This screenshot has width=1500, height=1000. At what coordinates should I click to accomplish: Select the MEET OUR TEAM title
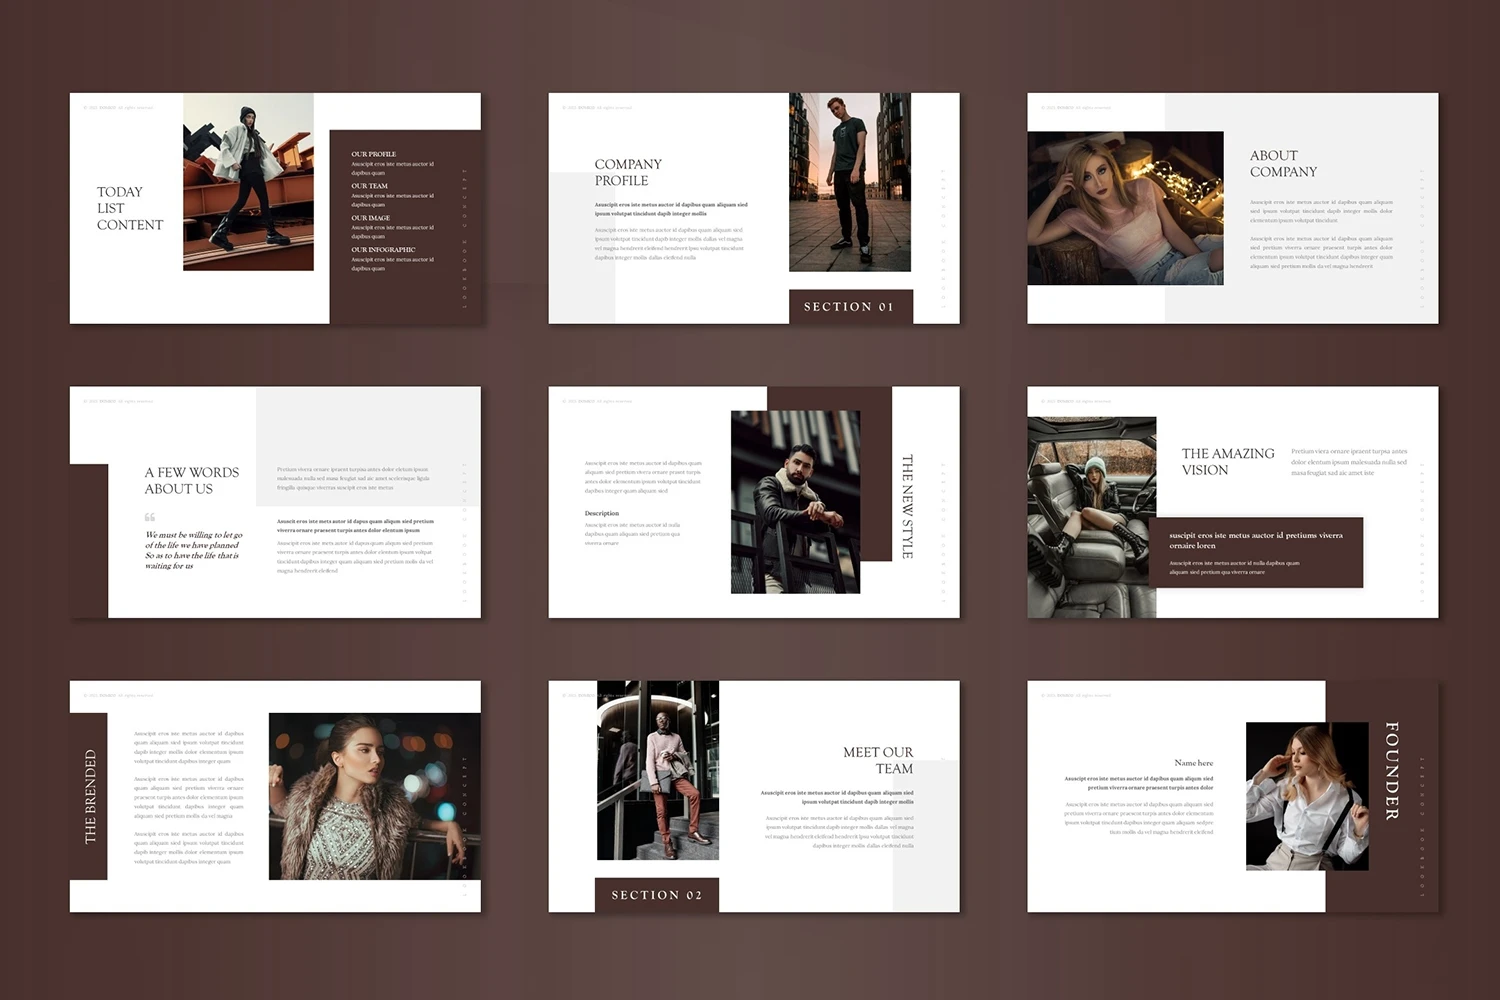coord(877,760)
